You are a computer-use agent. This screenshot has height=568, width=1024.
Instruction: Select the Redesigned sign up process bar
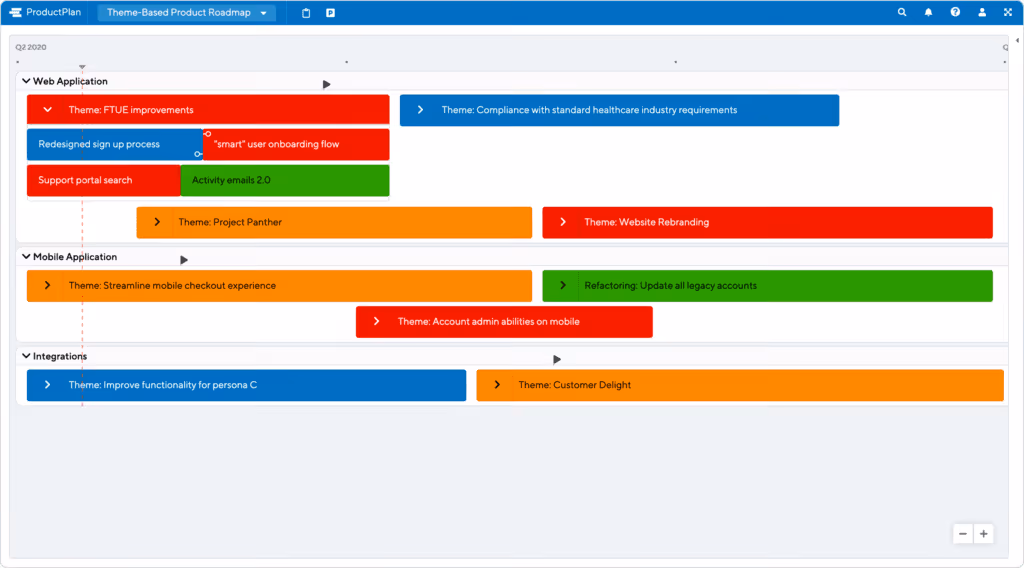point(115,144)
